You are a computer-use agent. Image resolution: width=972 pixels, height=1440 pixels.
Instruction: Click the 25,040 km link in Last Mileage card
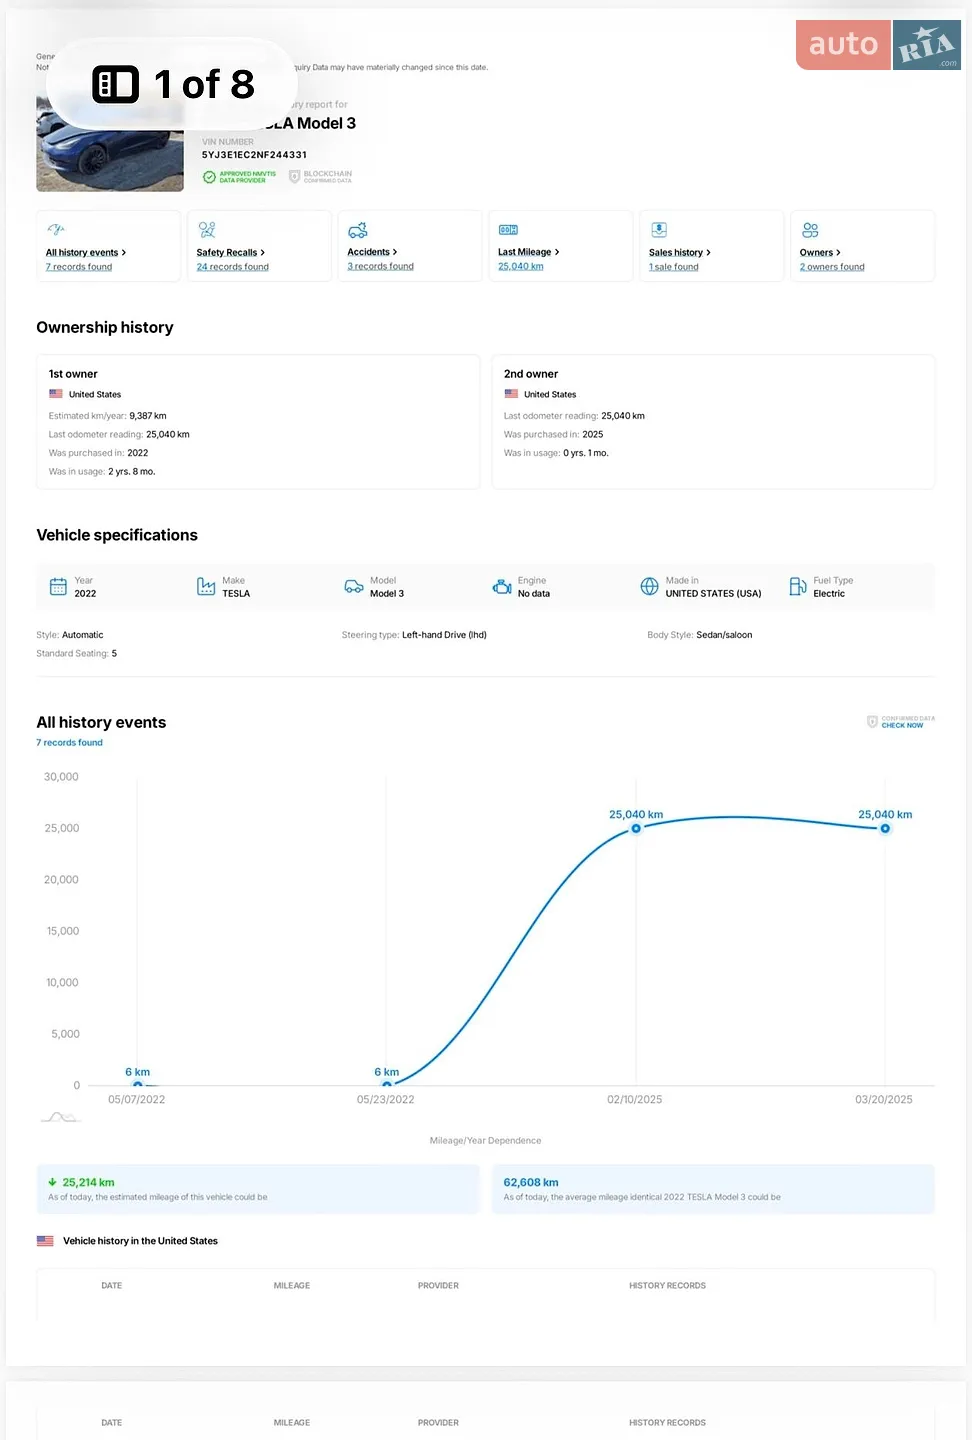tap(521, 266)
